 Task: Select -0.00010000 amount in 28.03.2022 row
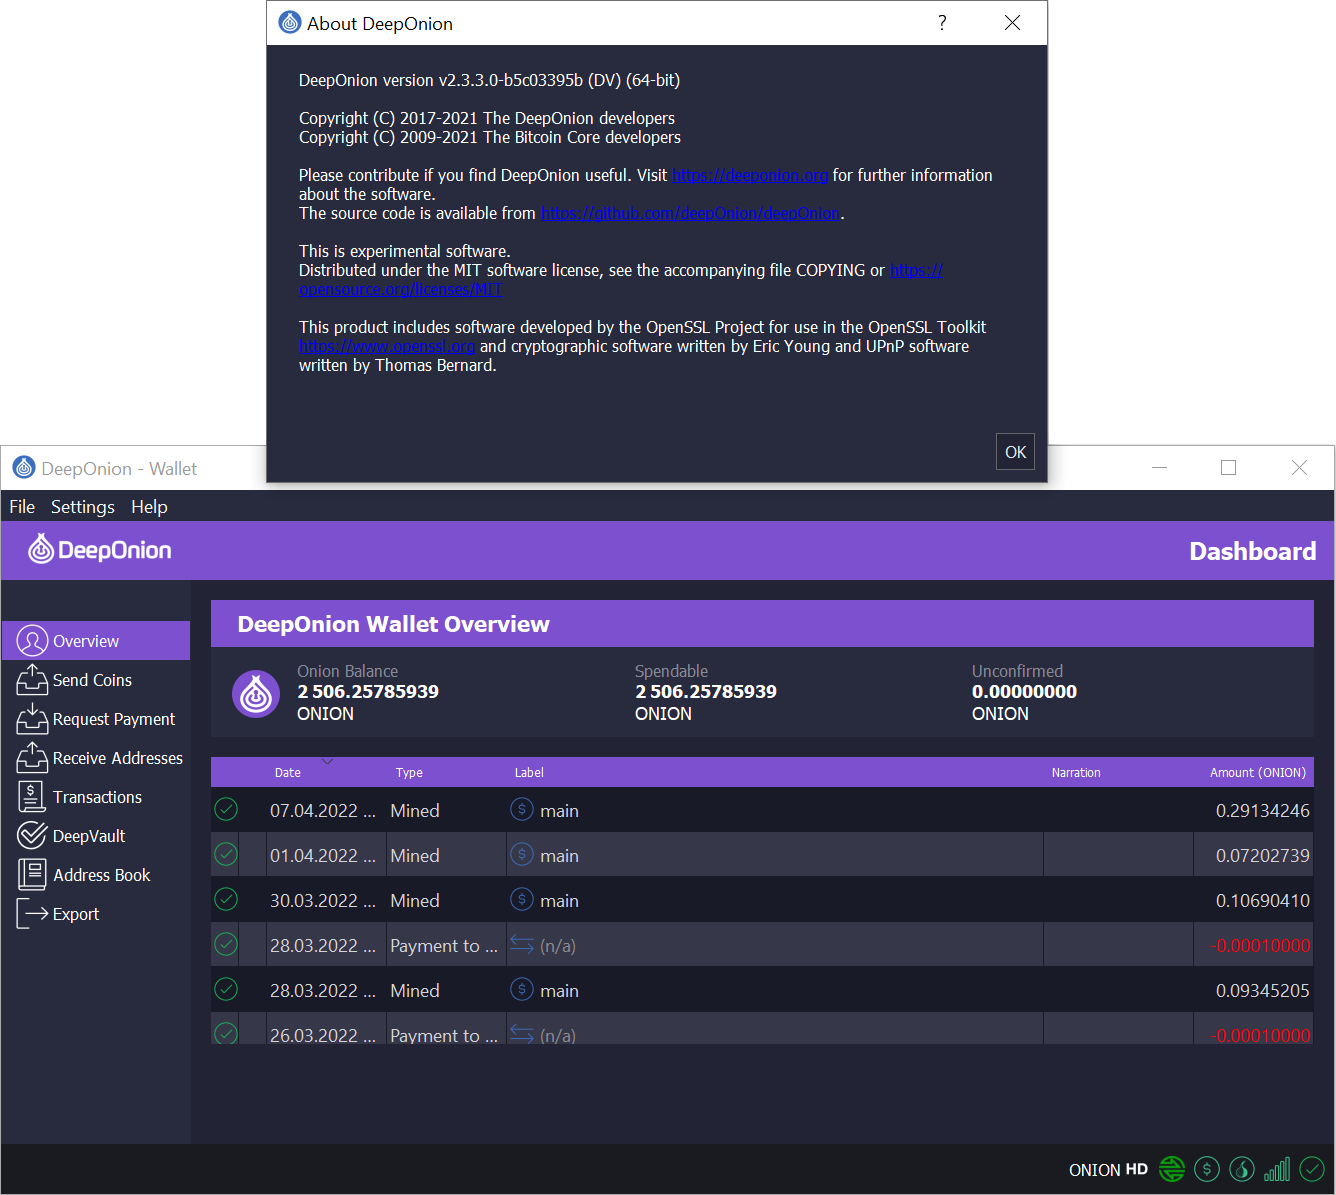tap(1260, 945)
